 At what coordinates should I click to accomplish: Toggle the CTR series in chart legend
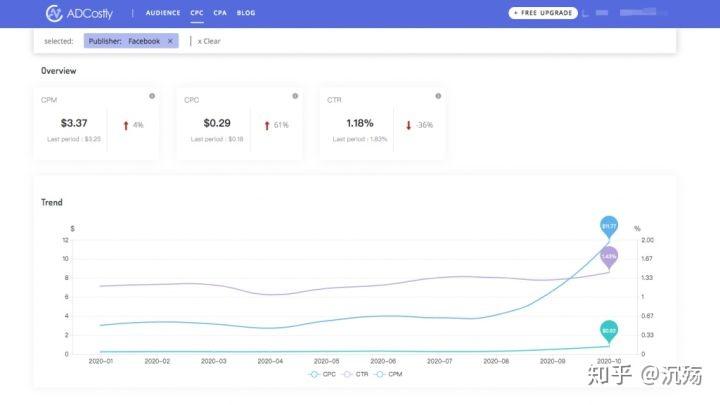pyautogui.click(x=356, y=374)
